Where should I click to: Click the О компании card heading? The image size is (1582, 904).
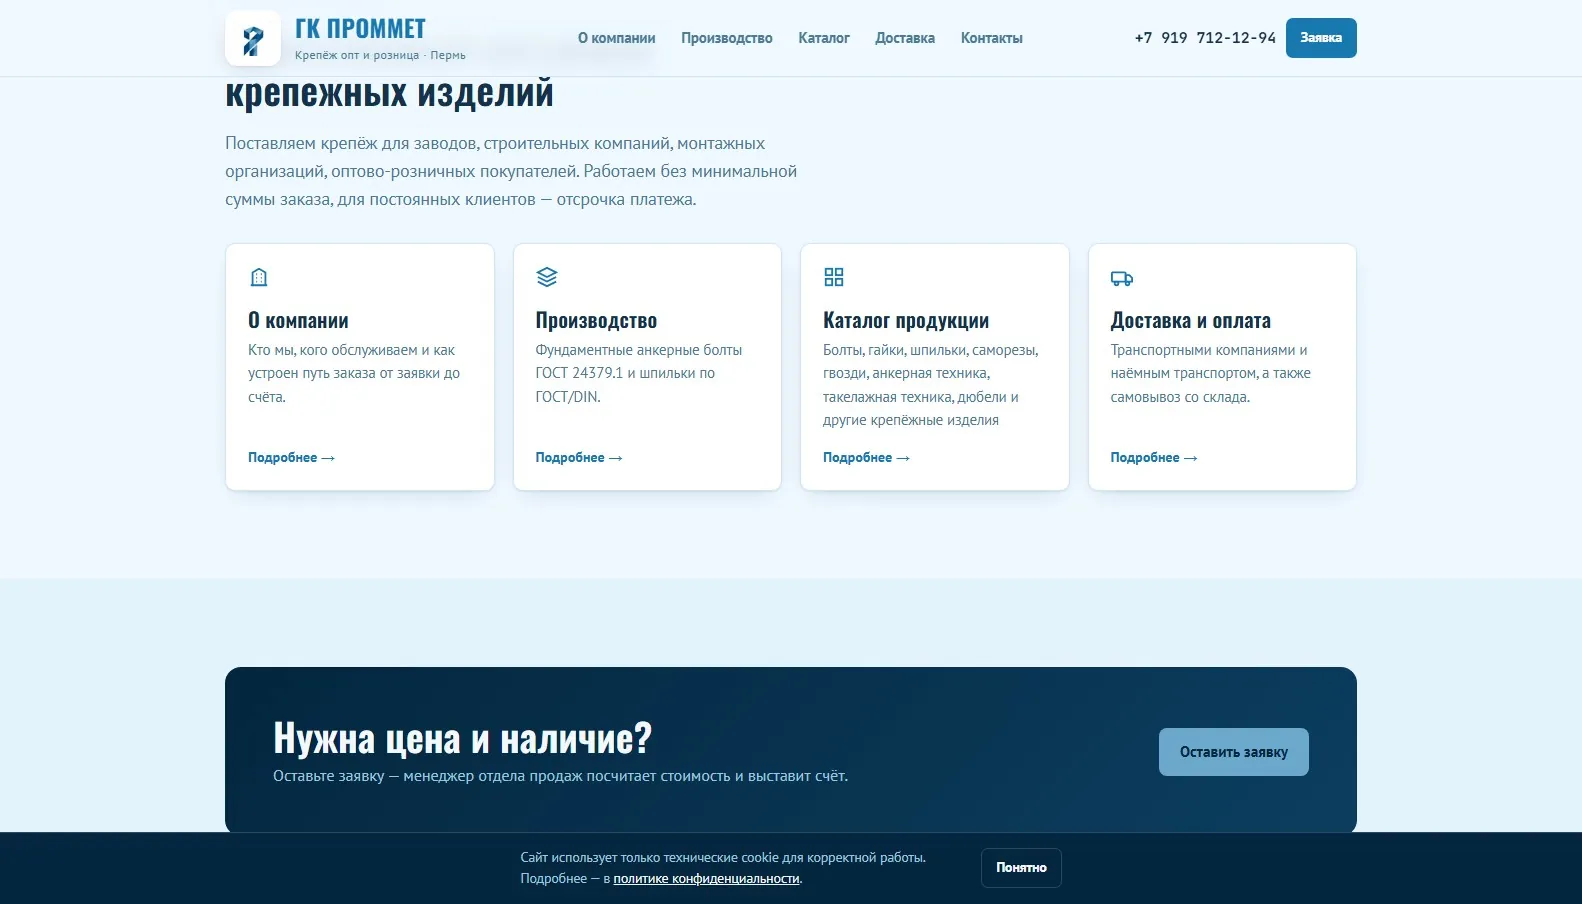point(298,320)
